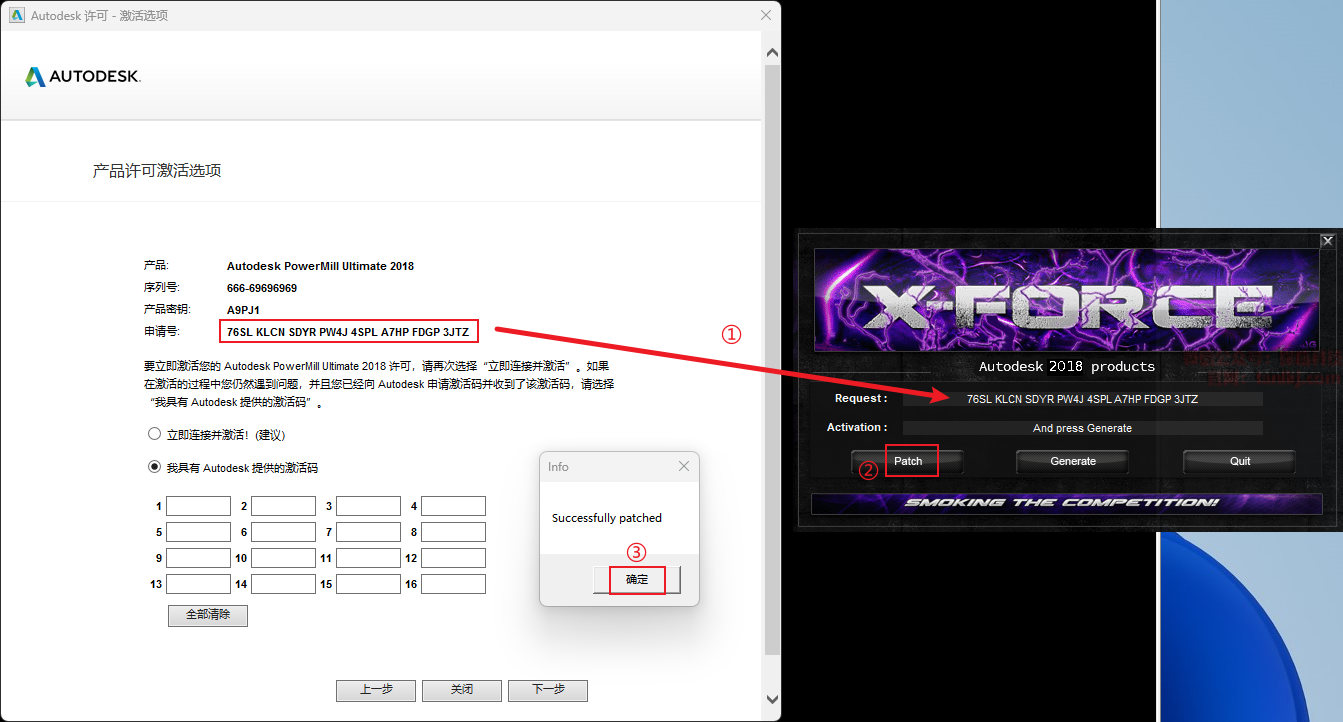Click the Autodesk 许可 - 激活选项 window title
The height and width of the screenshot is (722, 1343).
pos(99,16)
